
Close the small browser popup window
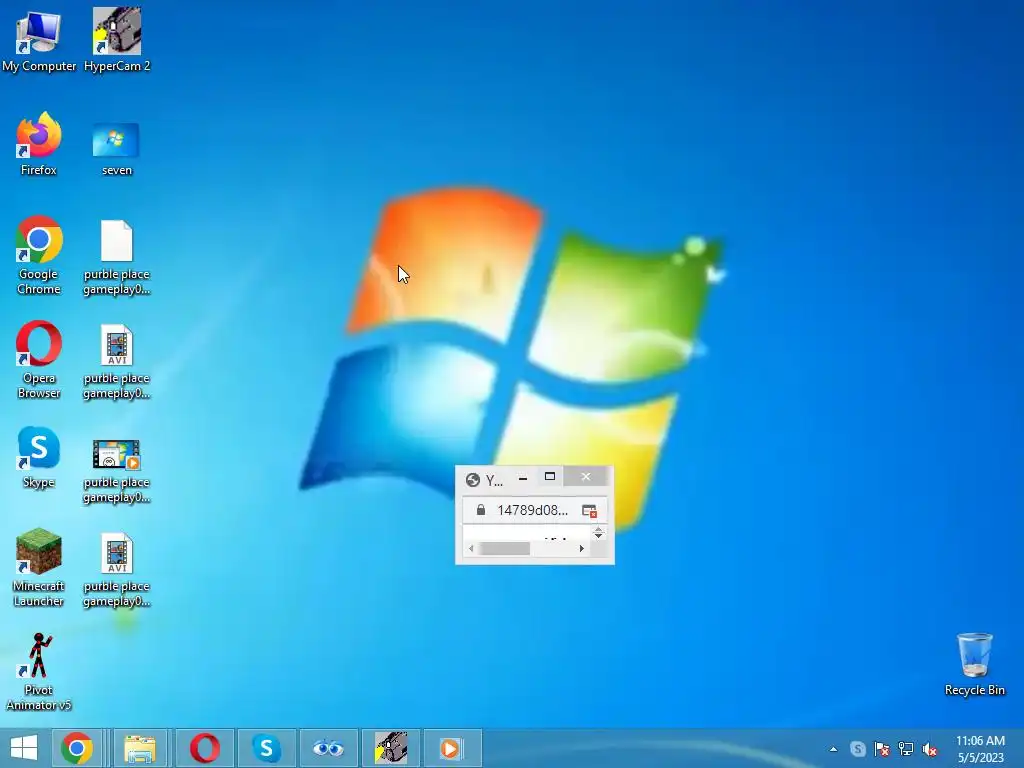tap(586, 477)
